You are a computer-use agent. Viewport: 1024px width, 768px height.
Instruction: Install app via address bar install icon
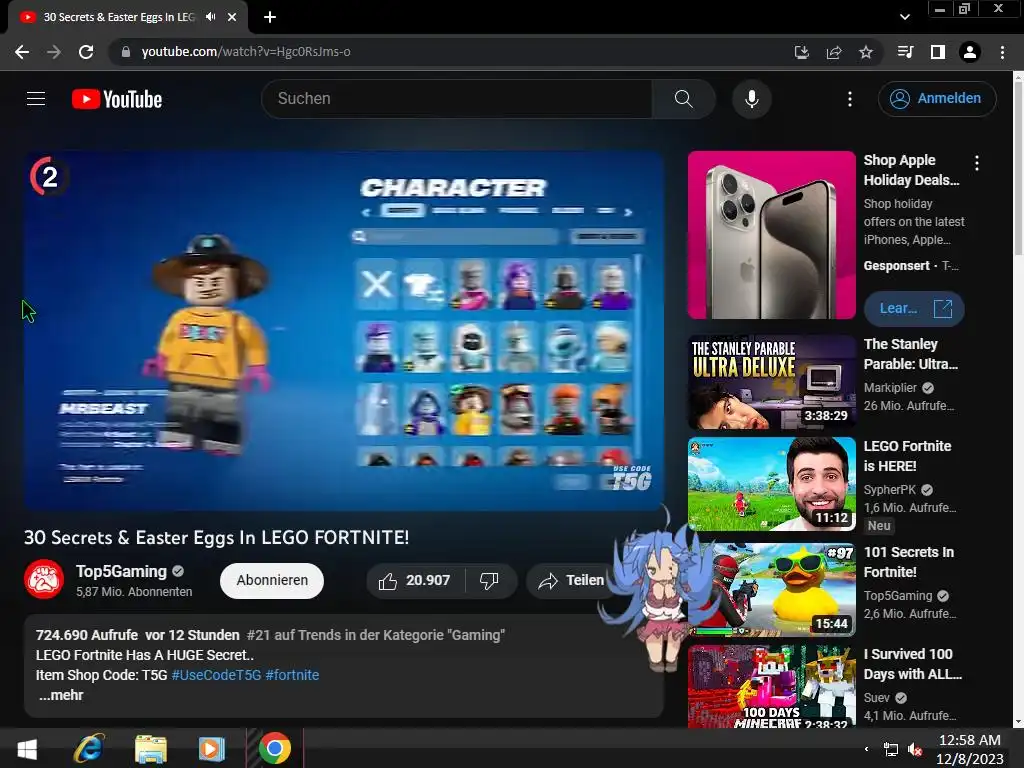pos(802,52)
